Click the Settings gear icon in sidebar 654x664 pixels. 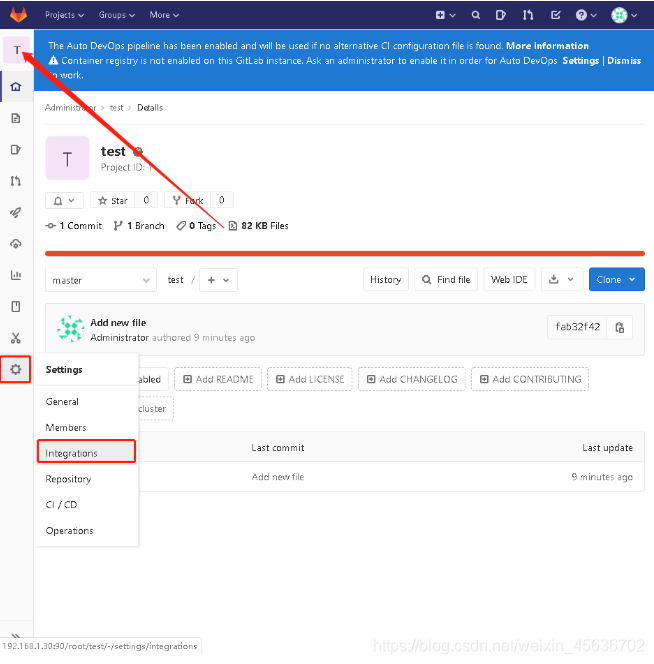coord(16,369)
